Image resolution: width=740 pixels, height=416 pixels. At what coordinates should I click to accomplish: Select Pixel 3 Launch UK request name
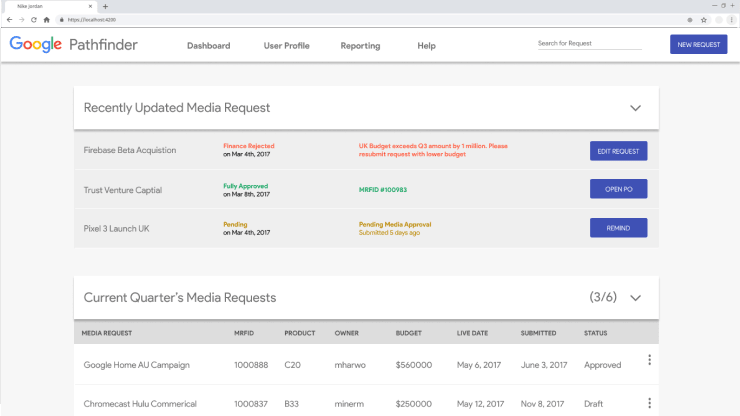(116, 229)
